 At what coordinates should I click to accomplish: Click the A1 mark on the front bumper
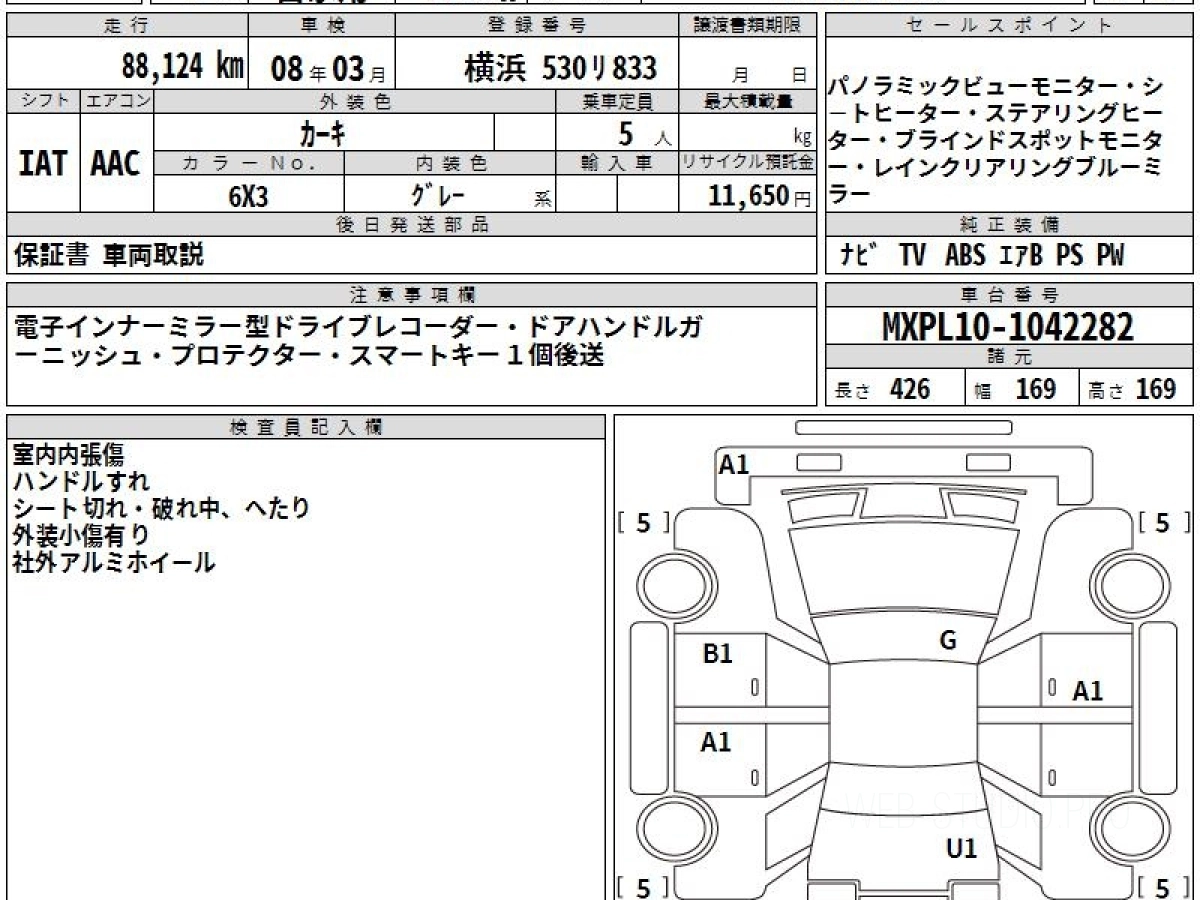tap(734, 464)
